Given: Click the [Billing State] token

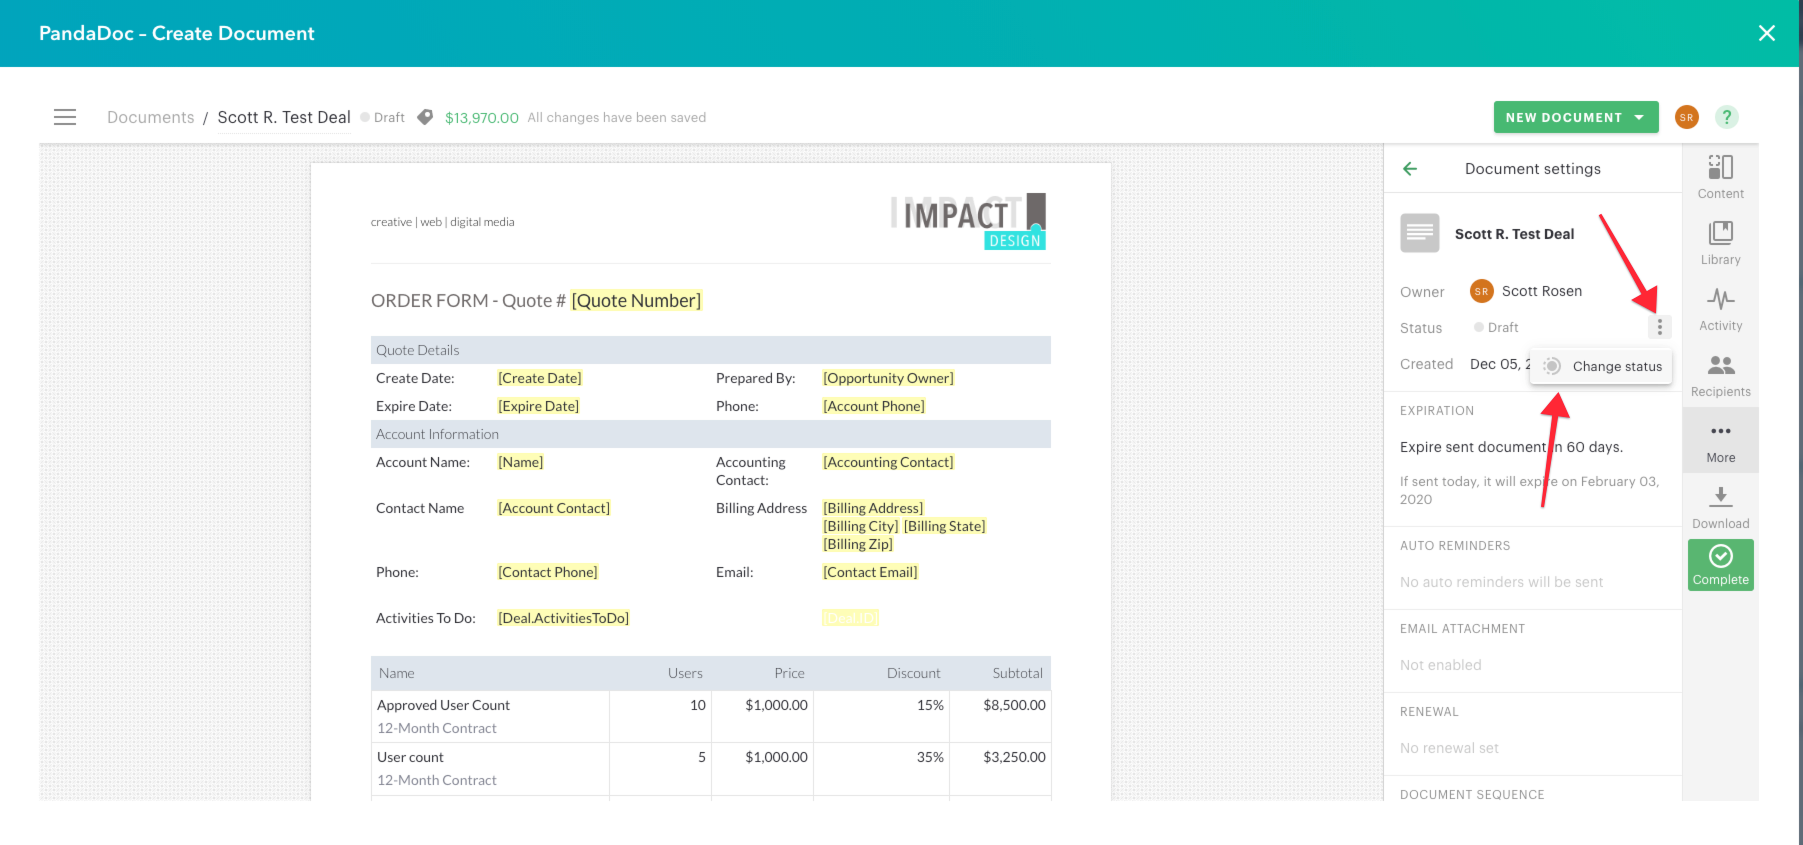Looking at the screenshot, I should point(944,526).
